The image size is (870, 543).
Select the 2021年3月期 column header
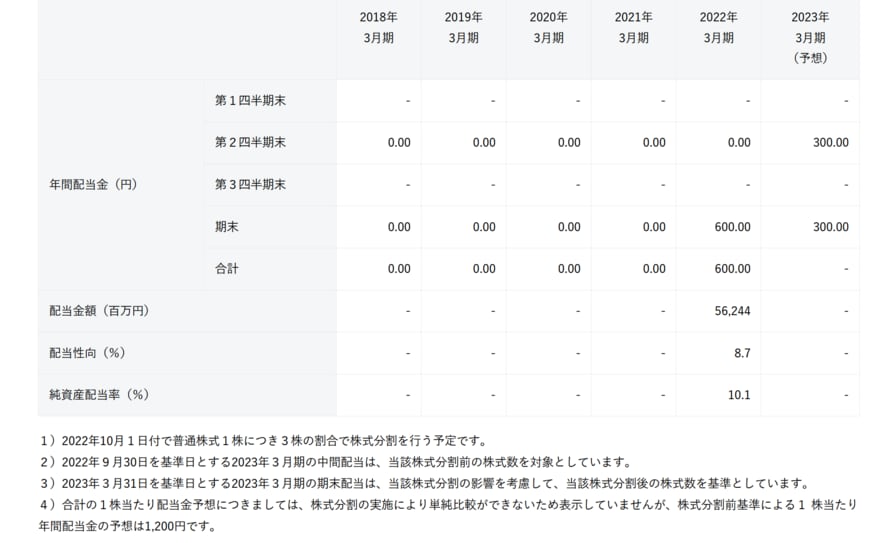click(633, 28)
